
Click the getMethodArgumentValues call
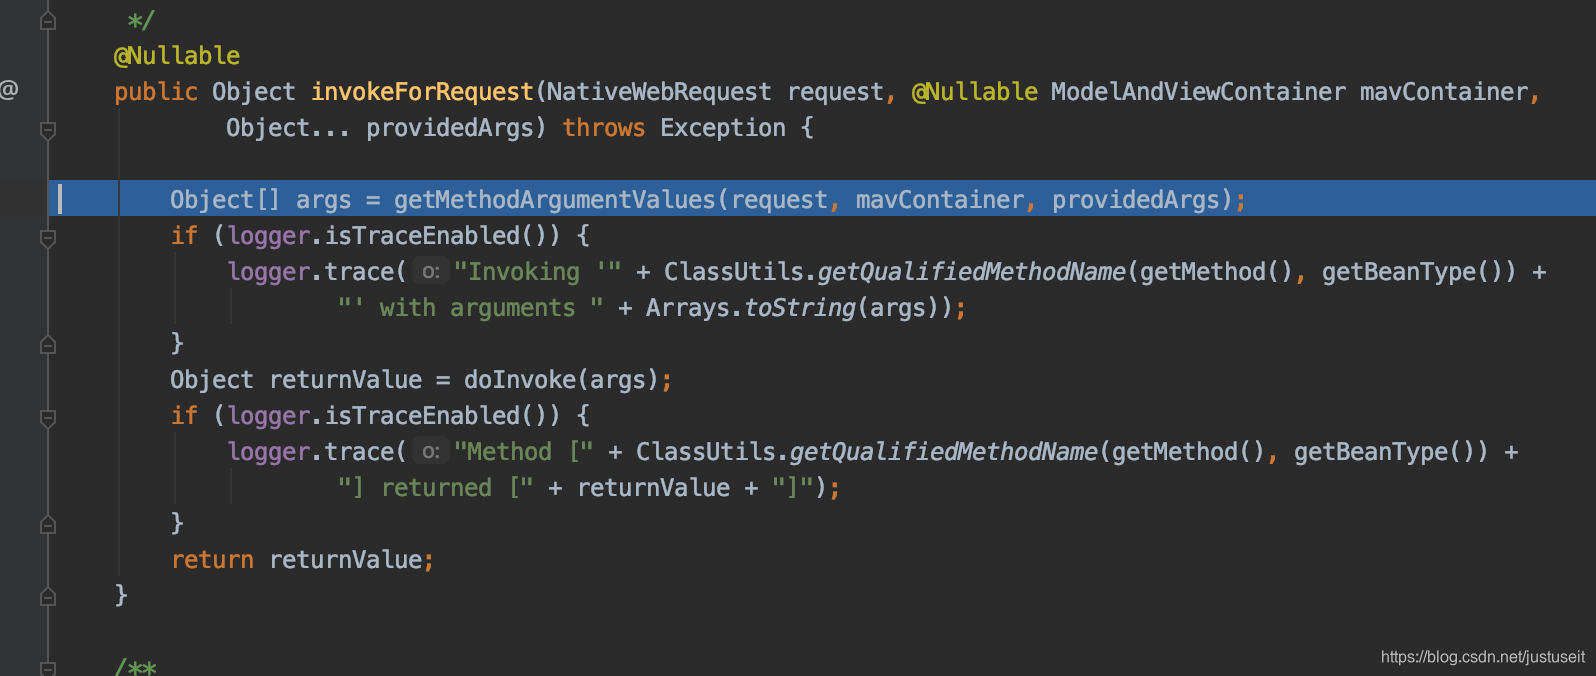(555, 200)
